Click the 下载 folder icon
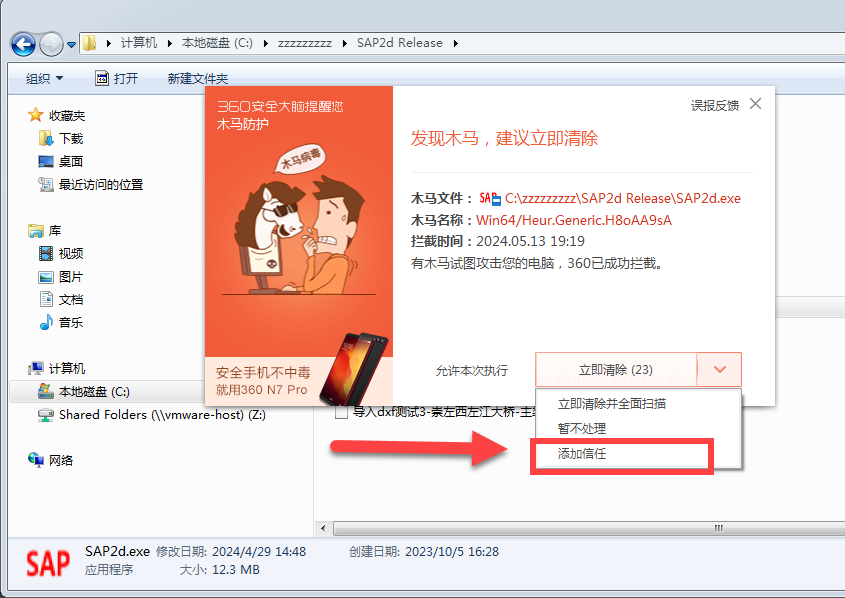The width and height of the screenshot is (845, 598). [46, 138]
